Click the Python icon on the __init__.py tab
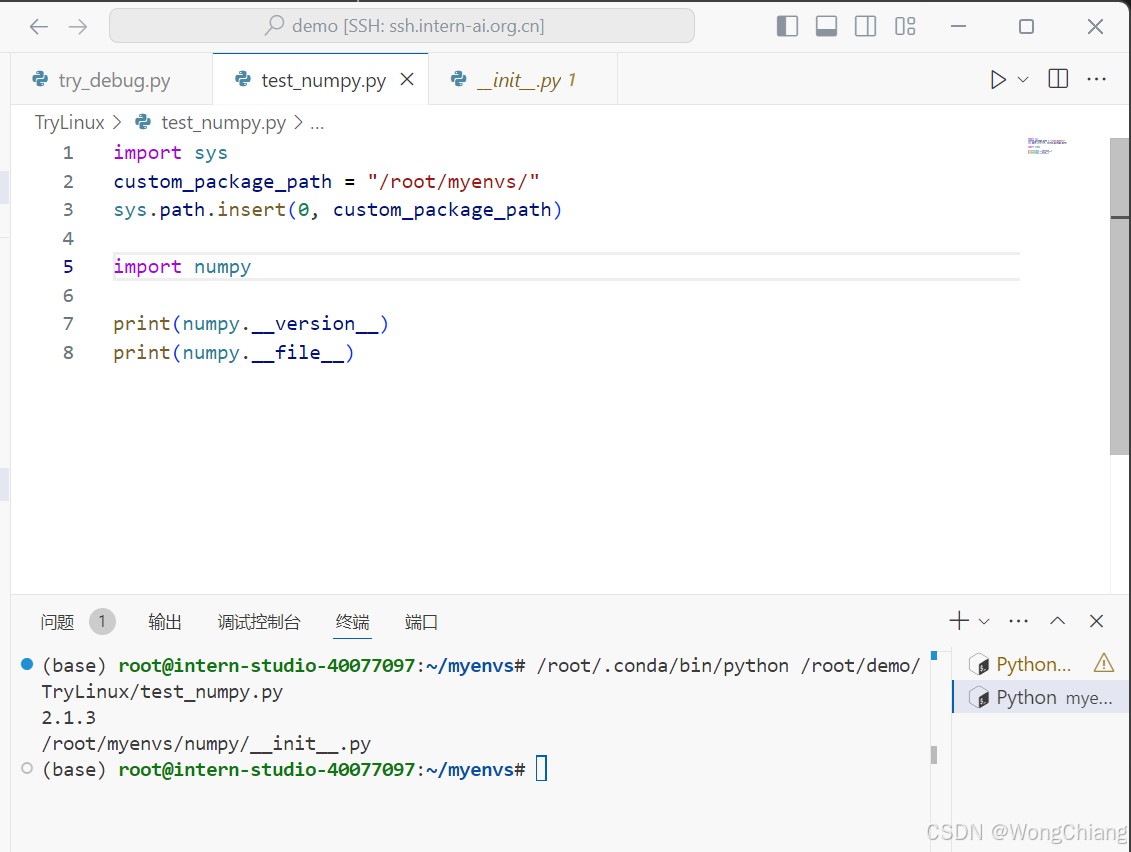Viewport: 1131px width, 852px height. 459,79
